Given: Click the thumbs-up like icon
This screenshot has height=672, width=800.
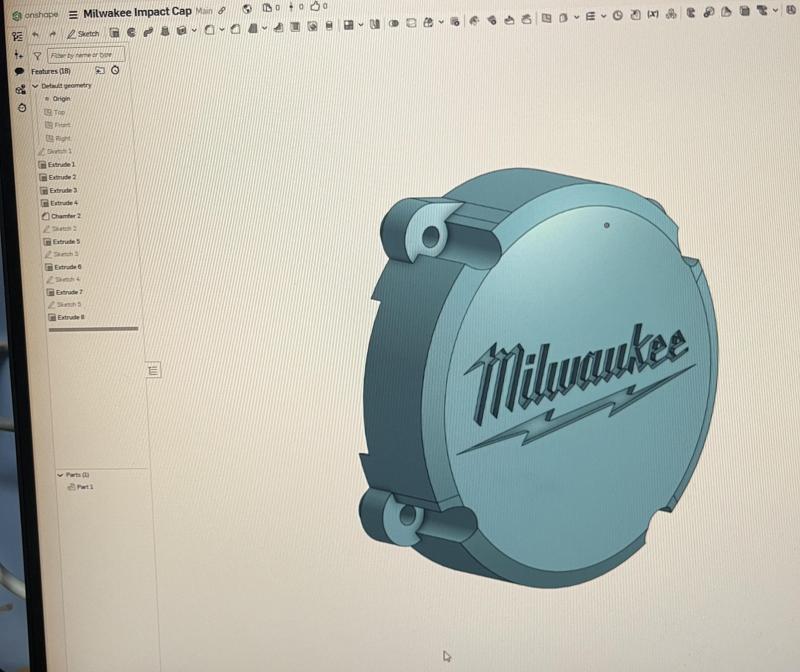Looking at the screenshot, I should [315, 6].
